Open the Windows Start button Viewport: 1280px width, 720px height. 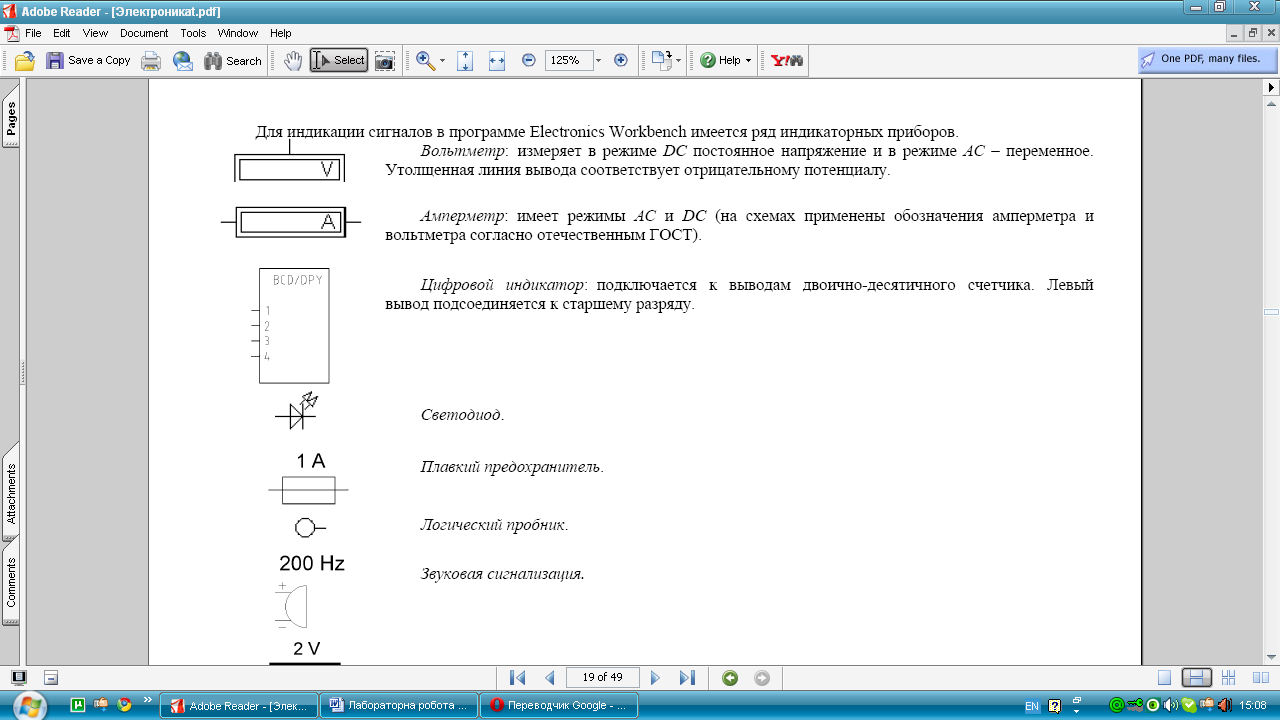pos(27,705)
